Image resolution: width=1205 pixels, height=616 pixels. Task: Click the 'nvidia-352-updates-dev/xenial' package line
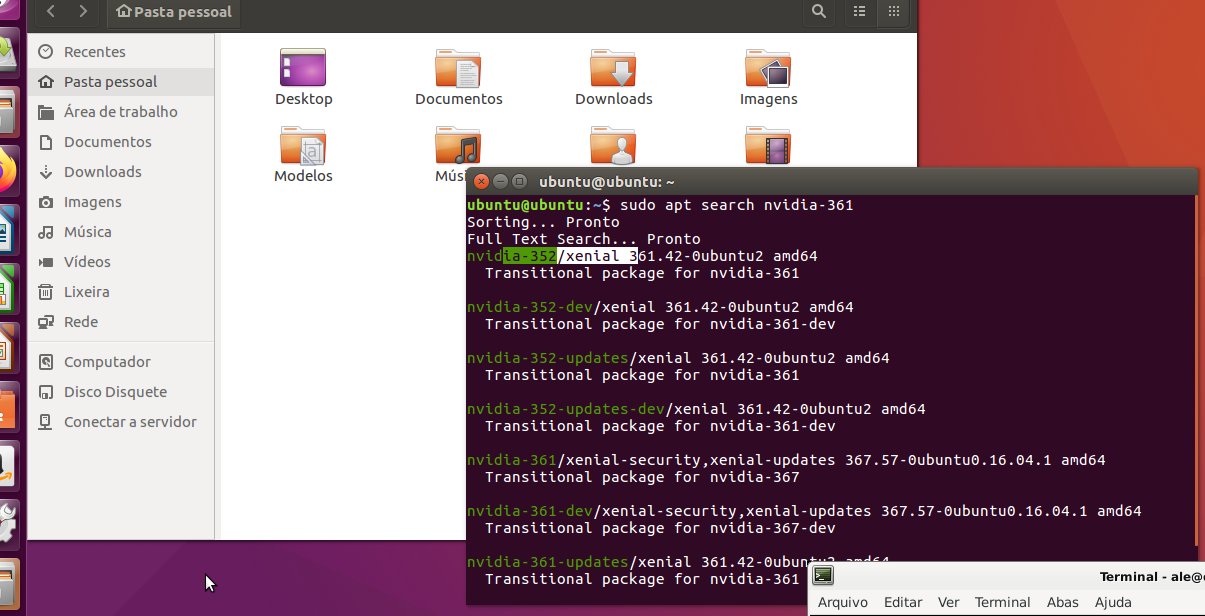coord(696,409)
